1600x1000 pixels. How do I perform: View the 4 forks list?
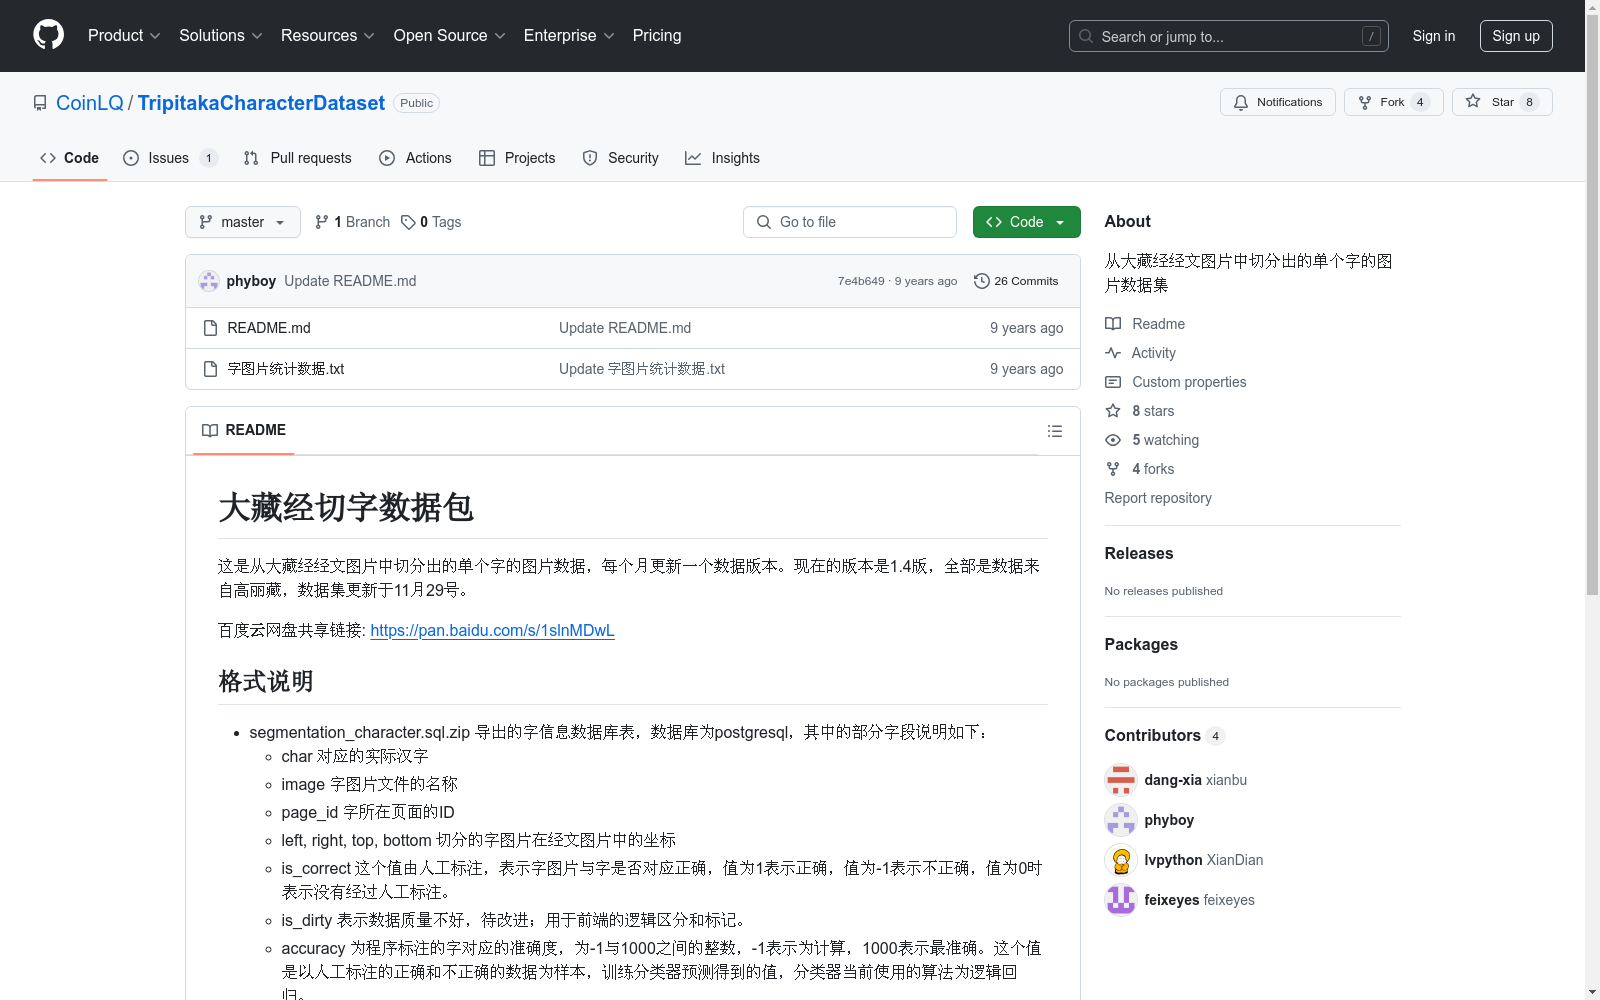pos(1140,469)
